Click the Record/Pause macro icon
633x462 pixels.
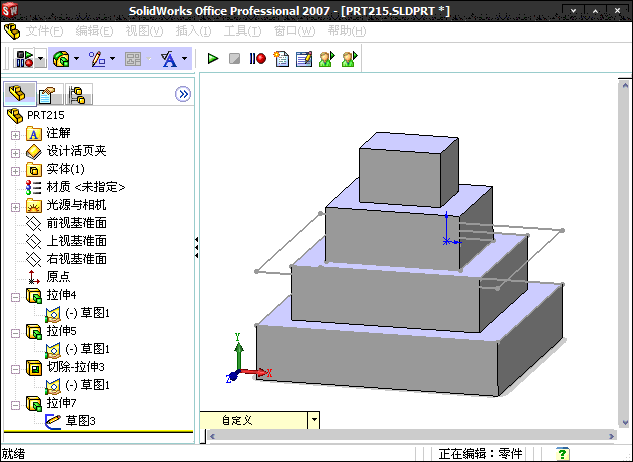[x=257, y=59]
